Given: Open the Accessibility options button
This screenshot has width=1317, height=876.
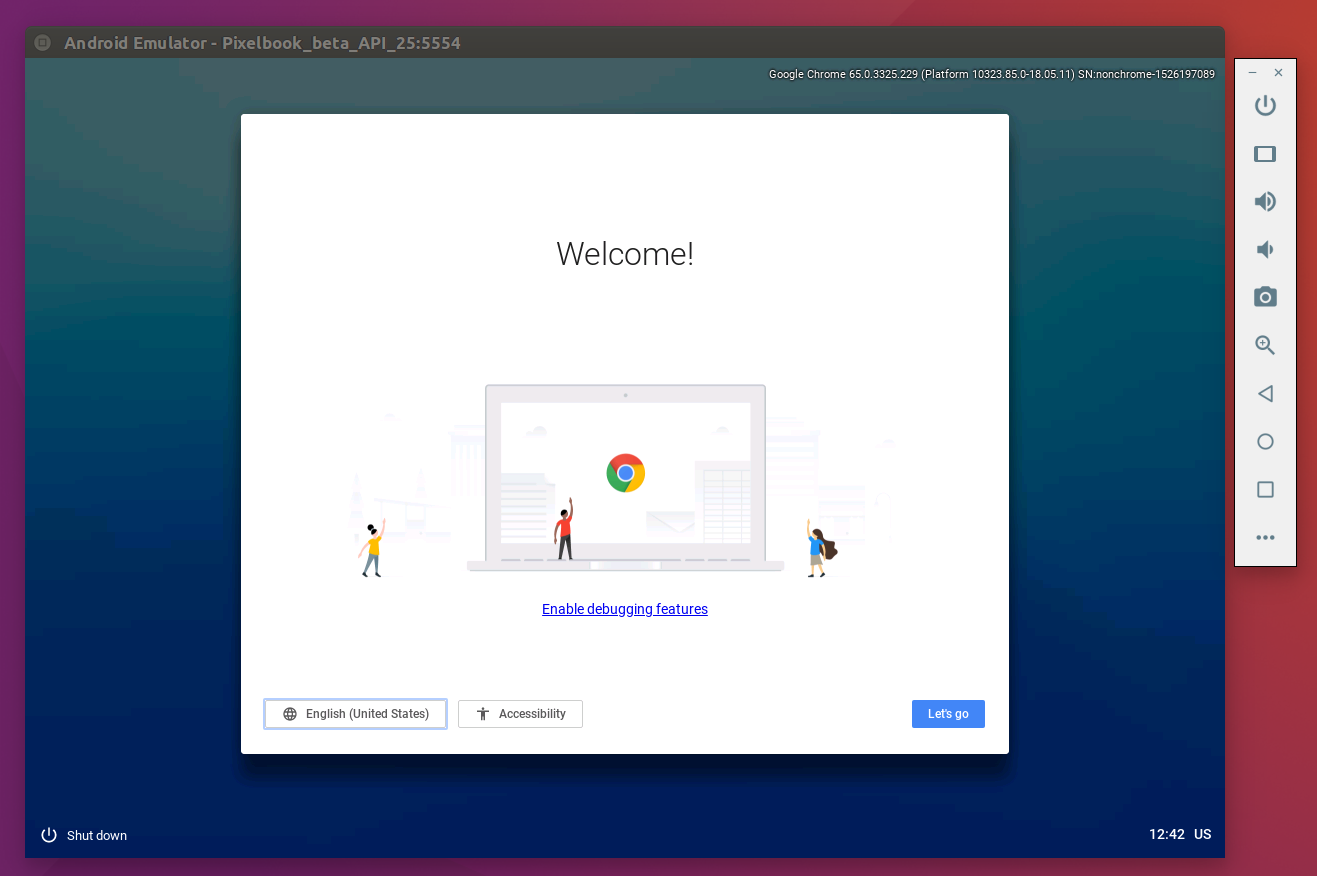Looking at the screenshot, I should tap(520, 714).
